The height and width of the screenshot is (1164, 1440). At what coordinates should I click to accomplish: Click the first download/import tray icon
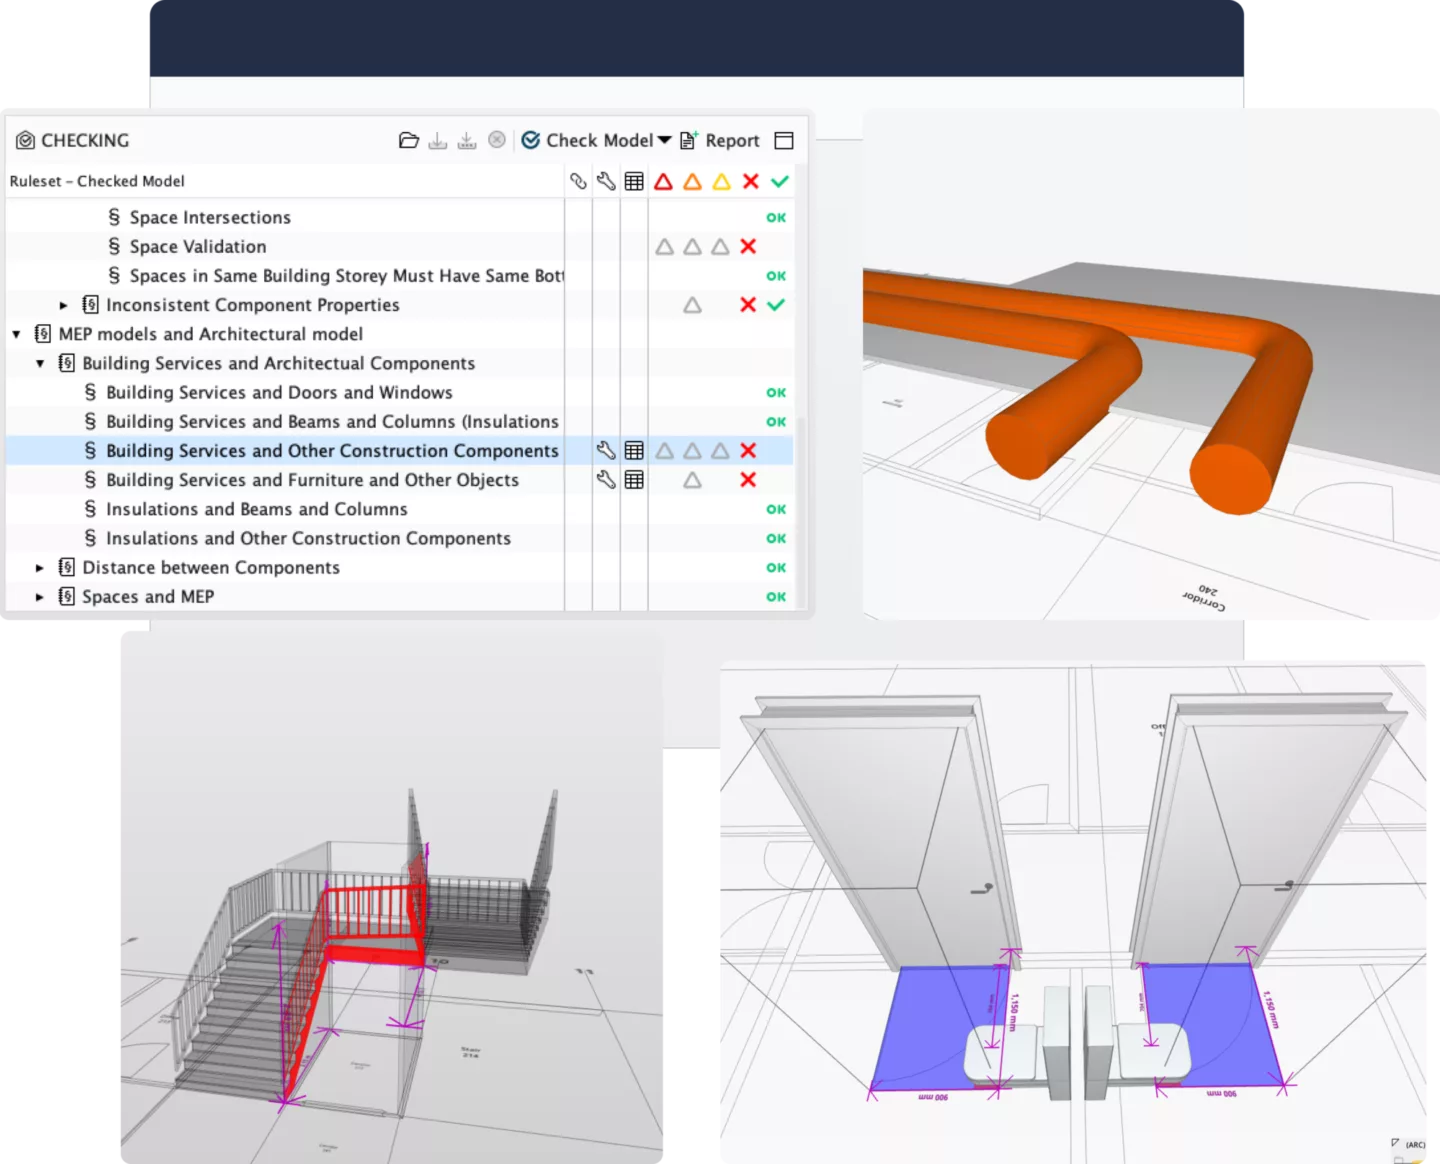coord(437,140)
